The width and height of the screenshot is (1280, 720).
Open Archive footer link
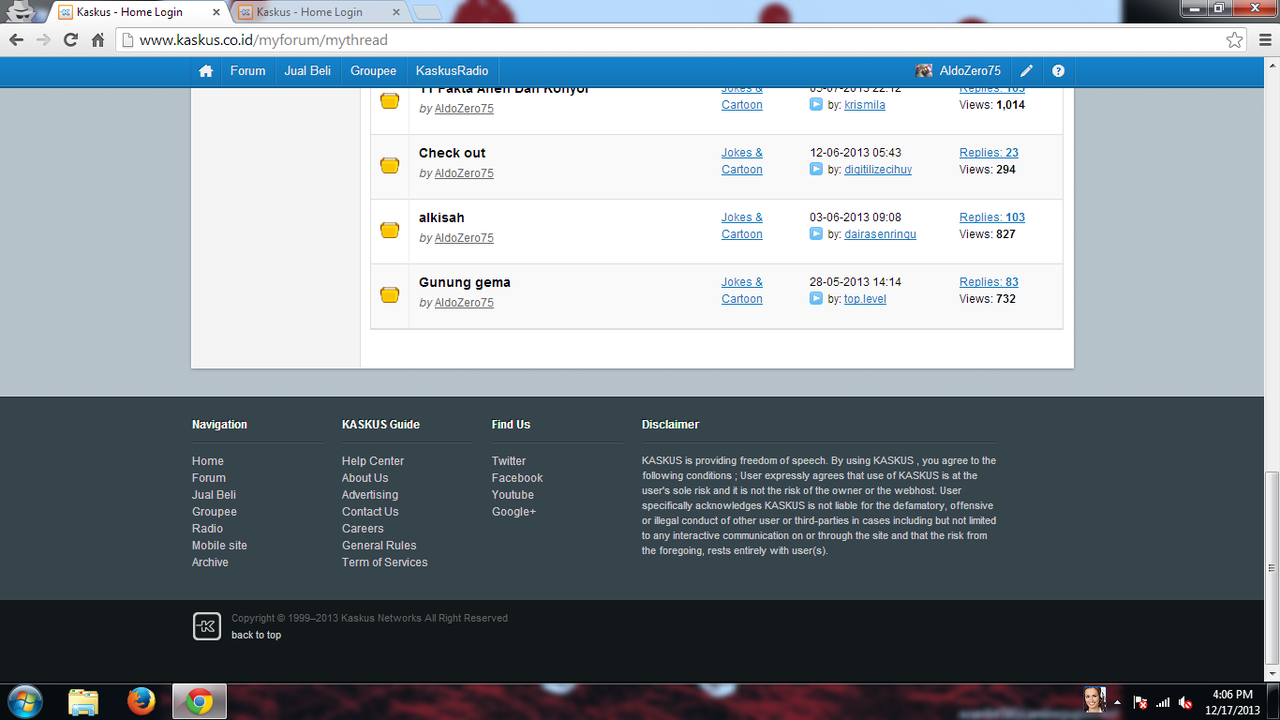[x=210, y=563]
